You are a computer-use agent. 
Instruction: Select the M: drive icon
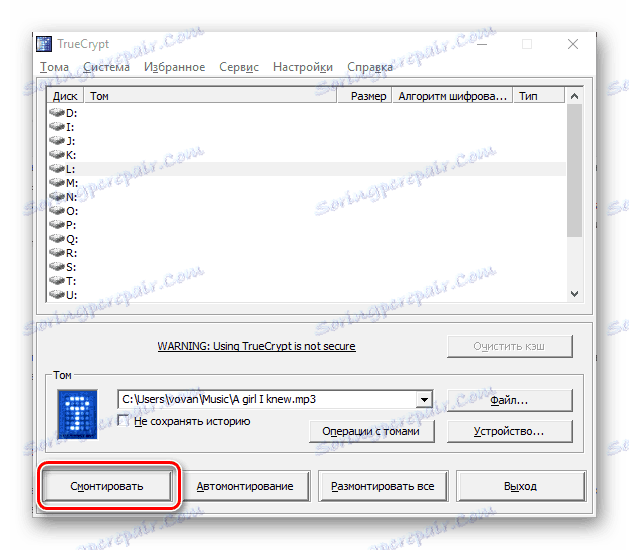[57, 183]
